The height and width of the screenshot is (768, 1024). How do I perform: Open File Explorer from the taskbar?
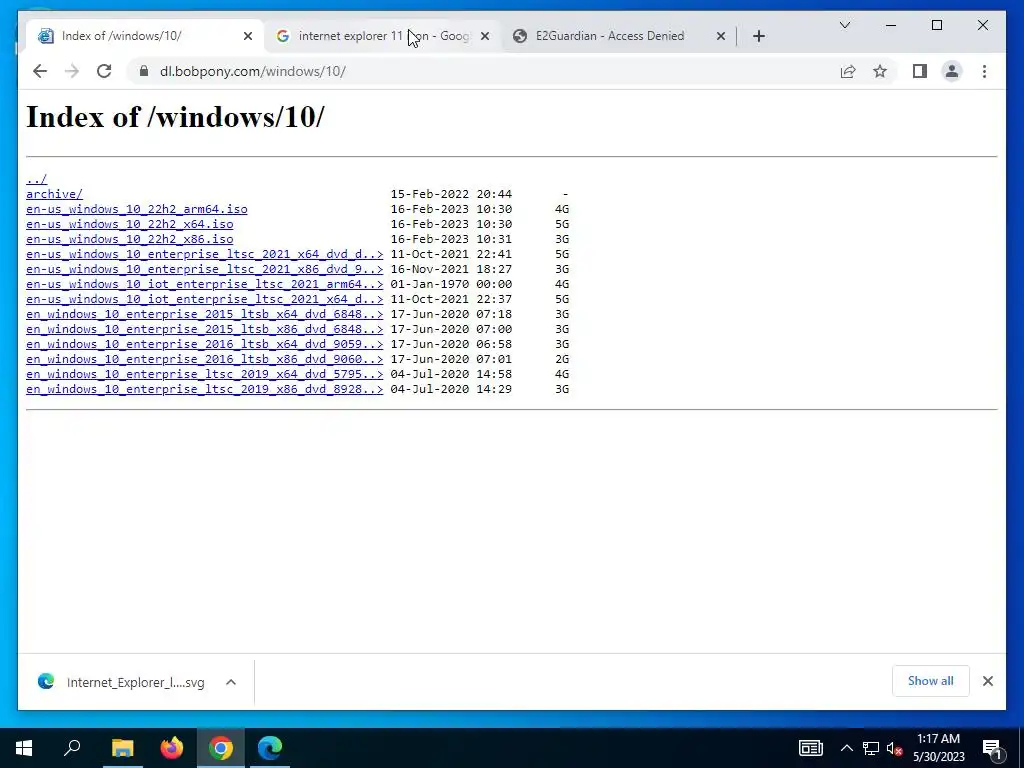(x=122, y=748)
